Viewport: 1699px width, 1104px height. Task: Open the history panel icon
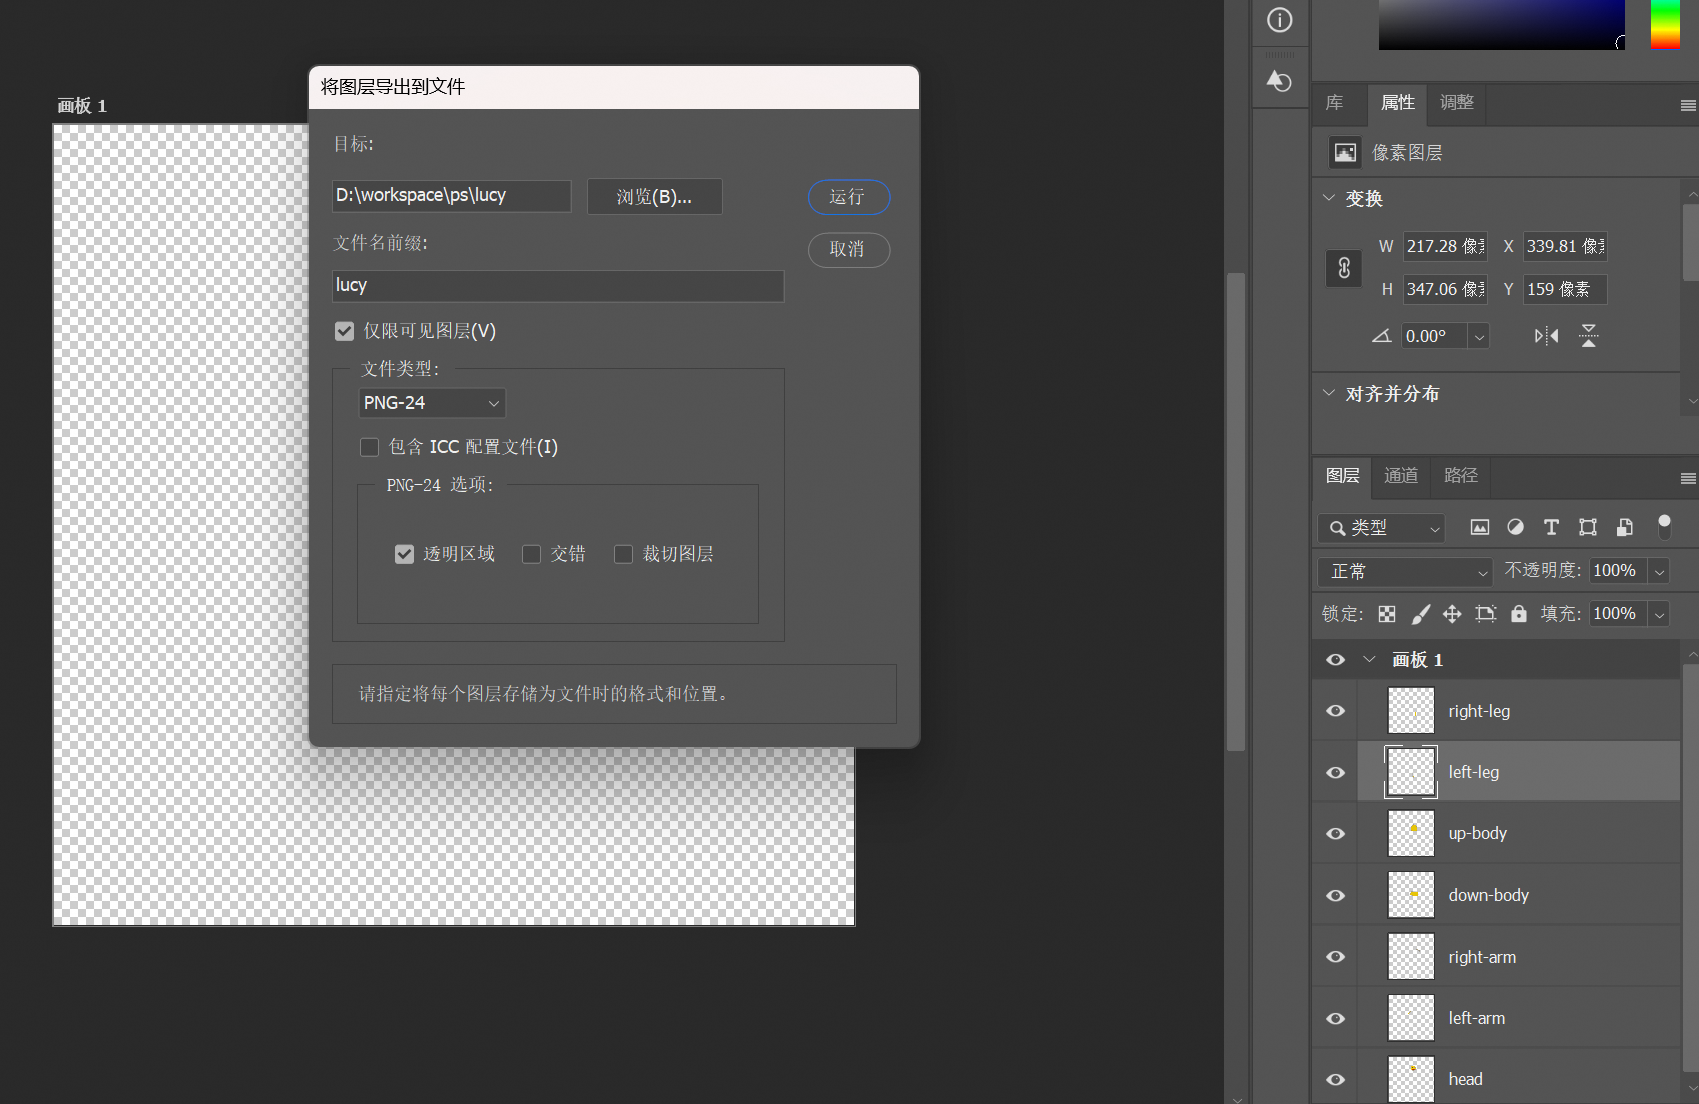tap(1279, 81)
